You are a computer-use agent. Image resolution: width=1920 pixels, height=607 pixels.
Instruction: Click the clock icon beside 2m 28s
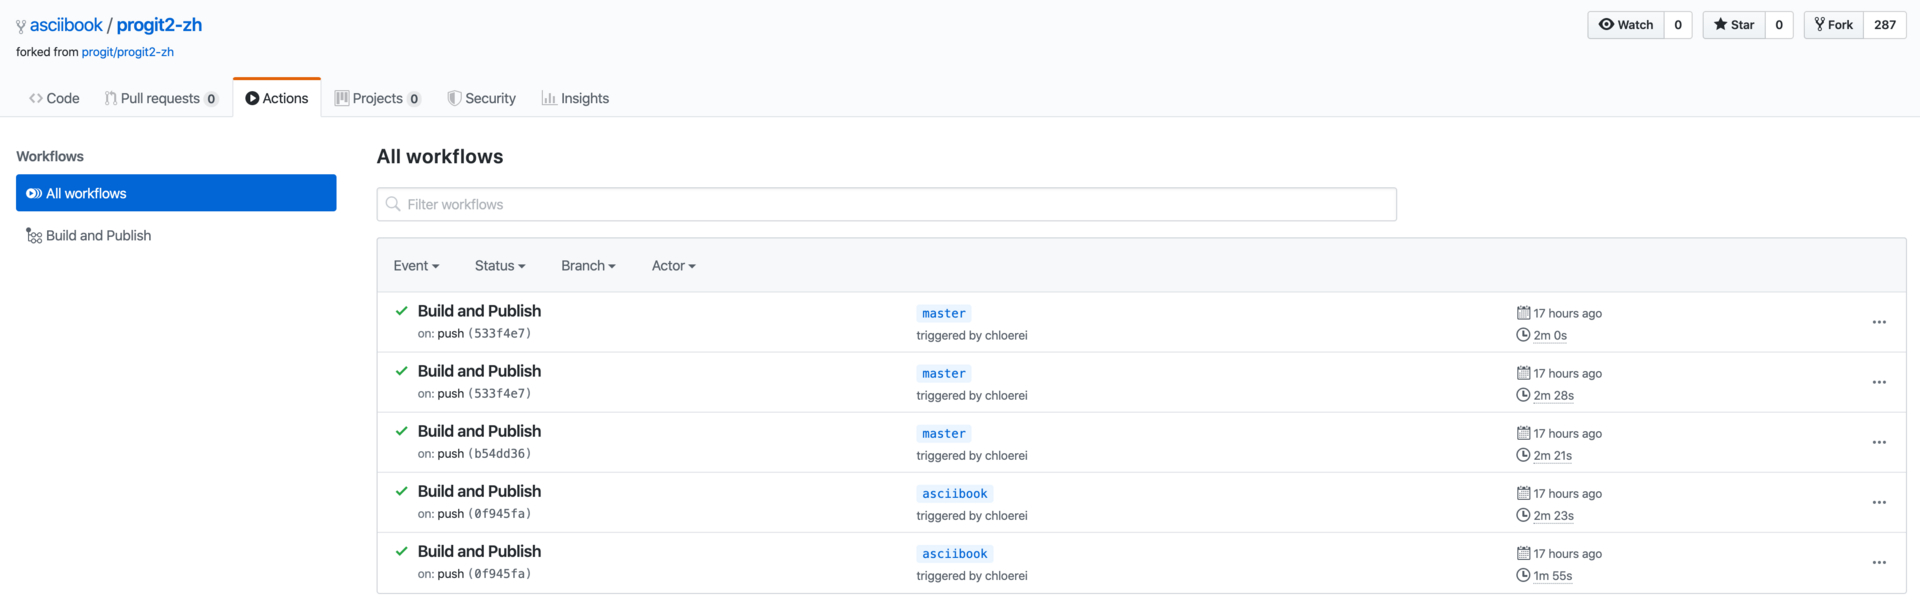1523,395
